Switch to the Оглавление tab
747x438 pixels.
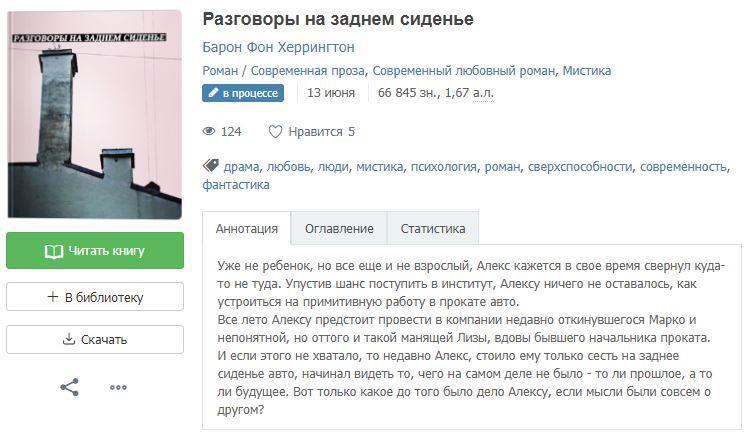point(339,229)
